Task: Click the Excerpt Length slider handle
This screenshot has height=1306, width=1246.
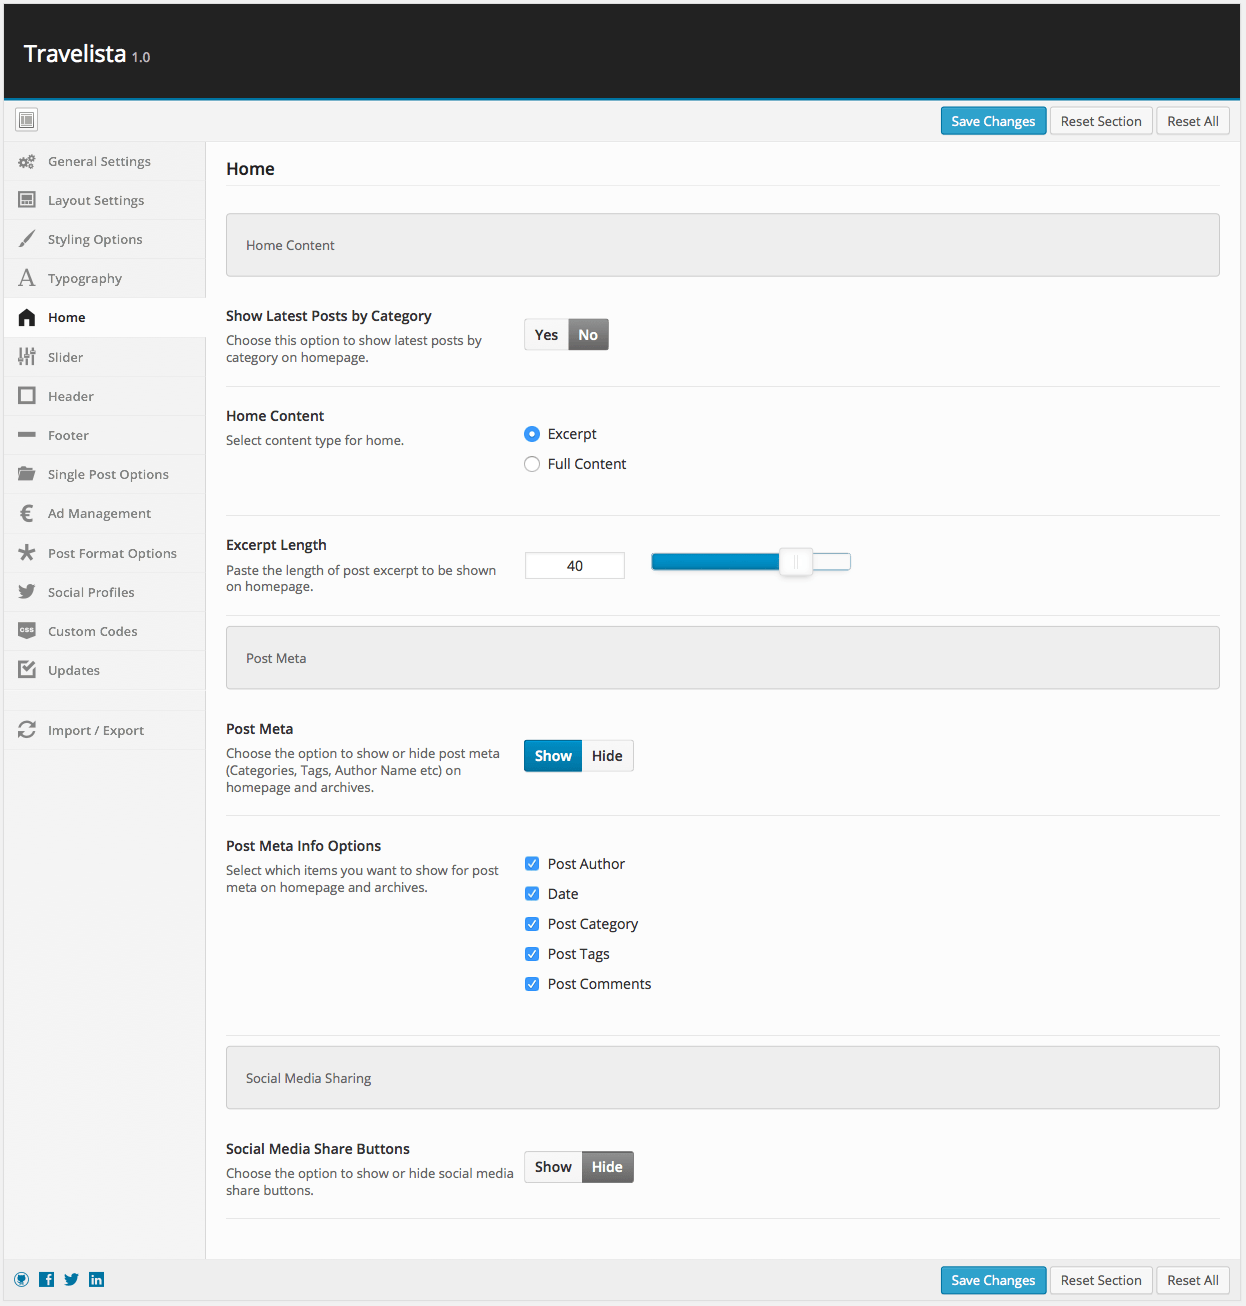Action: (796, 562)
